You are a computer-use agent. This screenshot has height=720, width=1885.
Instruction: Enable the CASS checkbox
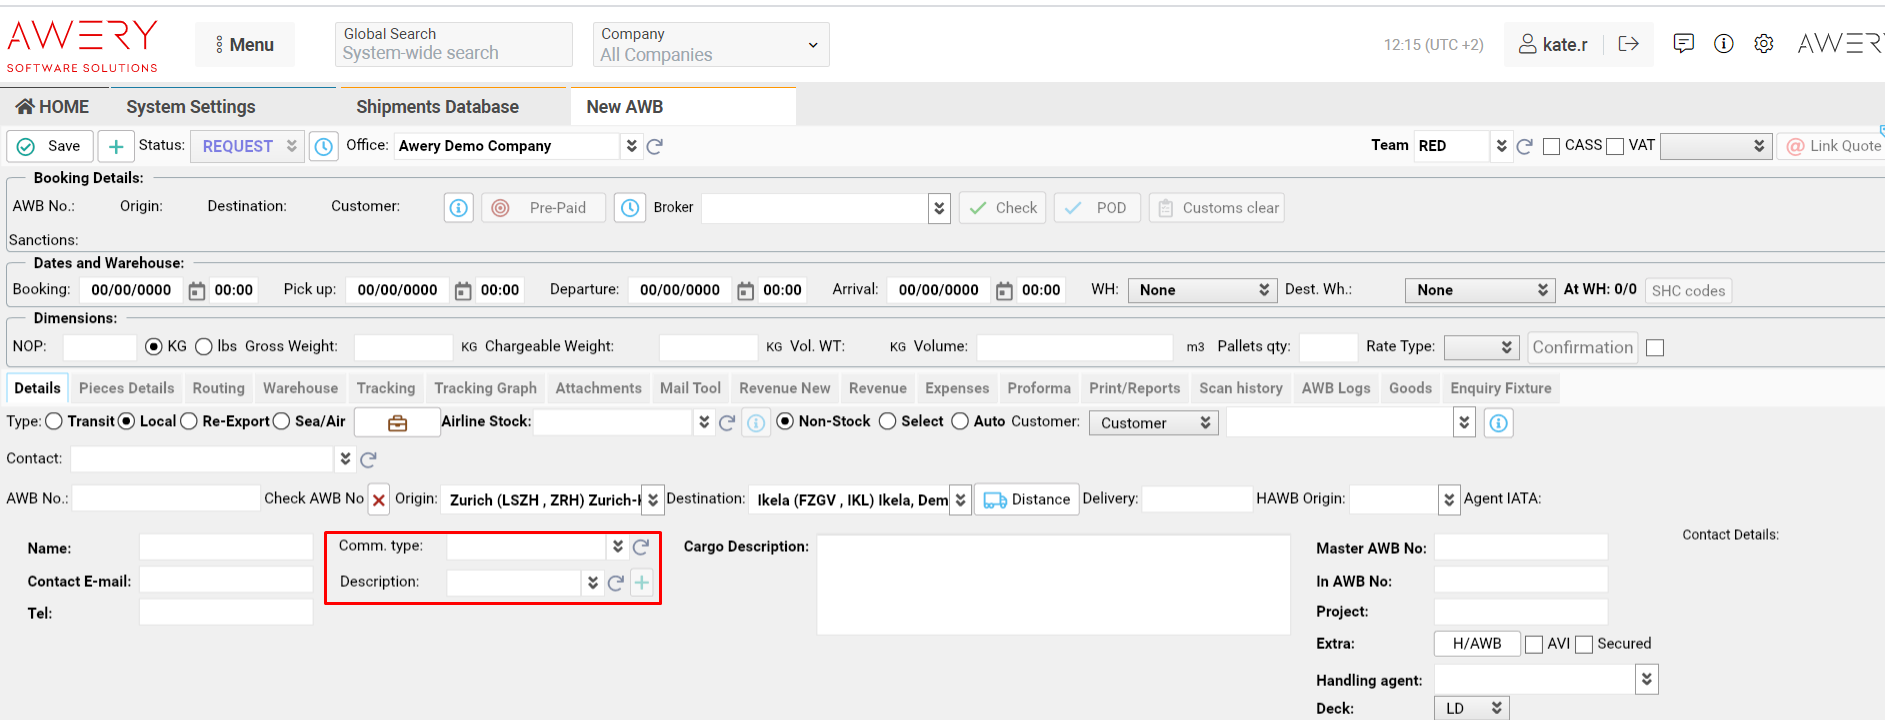[x=1552, y=147]
